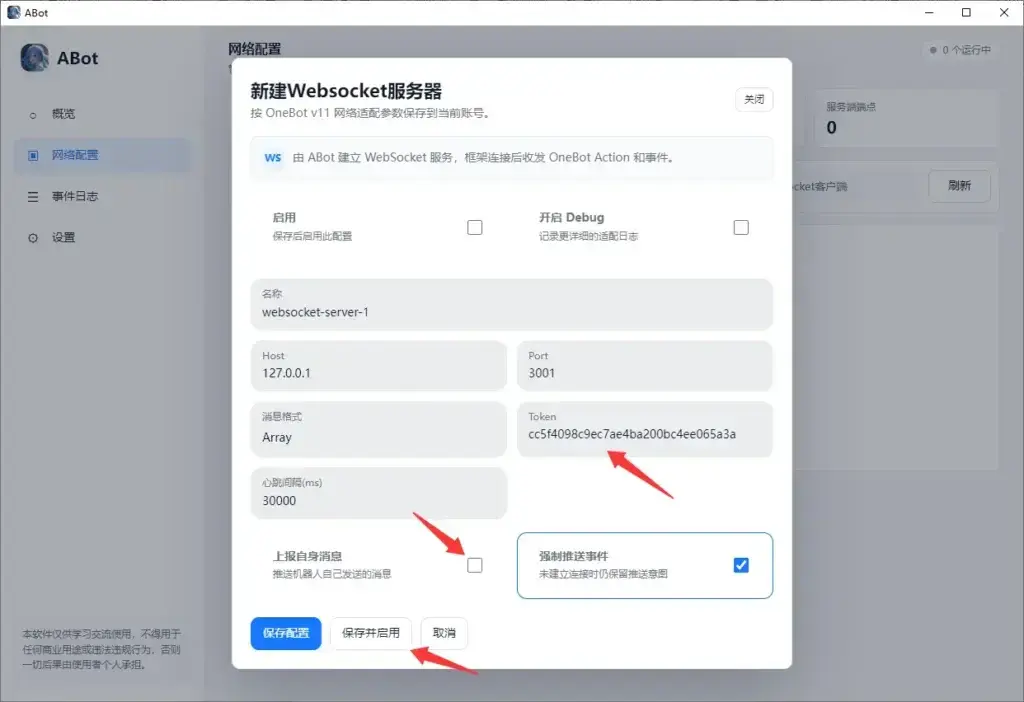
Task: Close the dialog via 关闭 button
Action: [754, 99]
